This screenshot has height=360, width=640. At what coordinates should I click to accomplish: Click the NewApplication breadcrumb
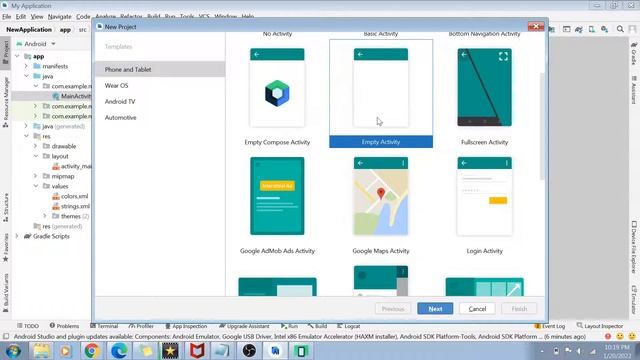29,30
